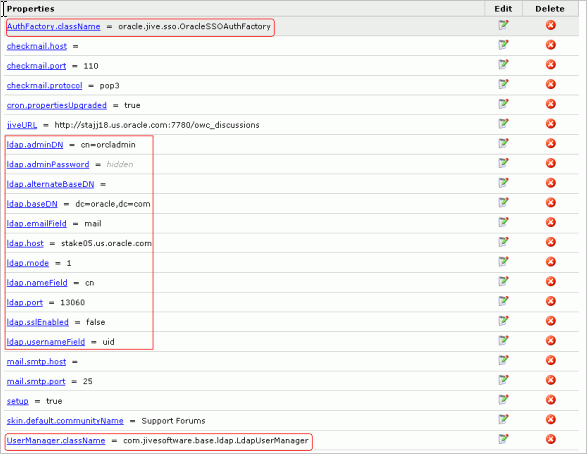Viewport: 587px width, 454px height.
Task: Edit the ldap.baseDN property
Action: pos(504,202)
